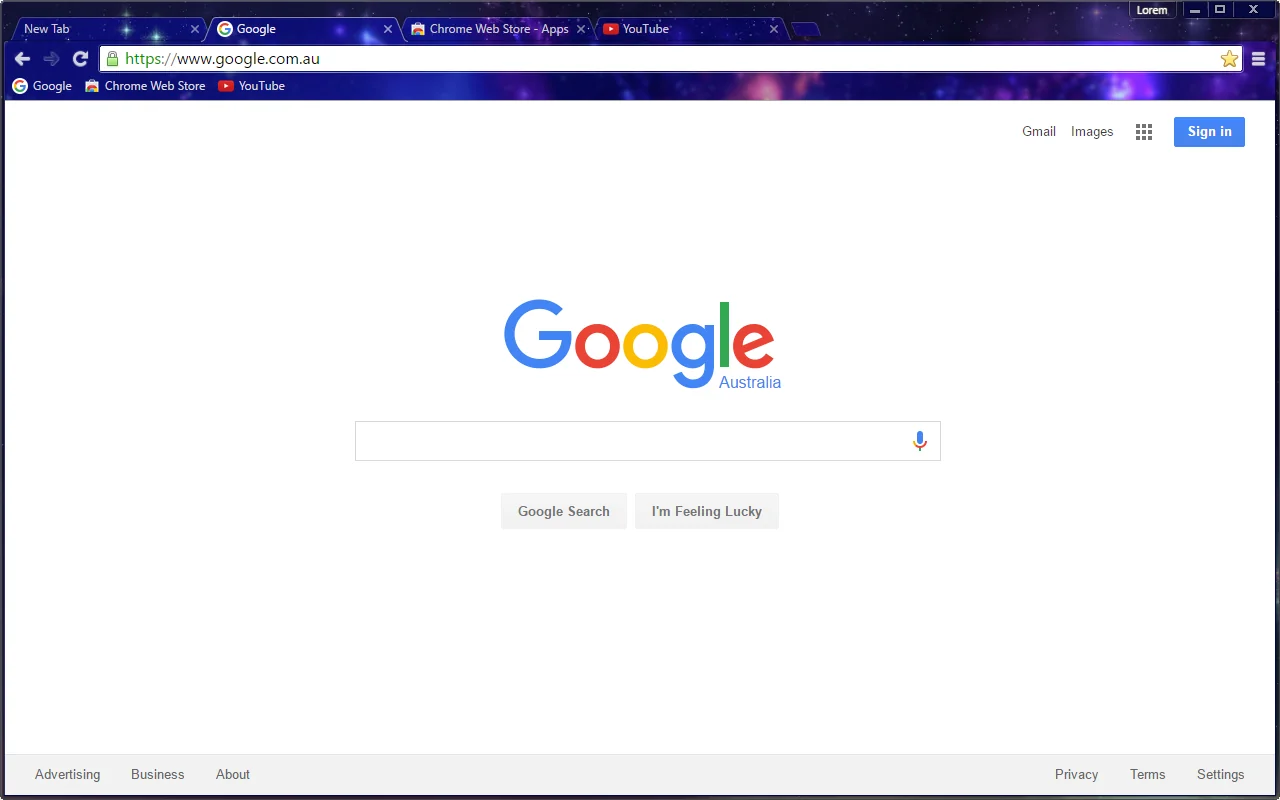This screenshot has height=800, width=1280.
Task: Open the Business footer link
Action: pyautogui.click(x=158, y=774)
